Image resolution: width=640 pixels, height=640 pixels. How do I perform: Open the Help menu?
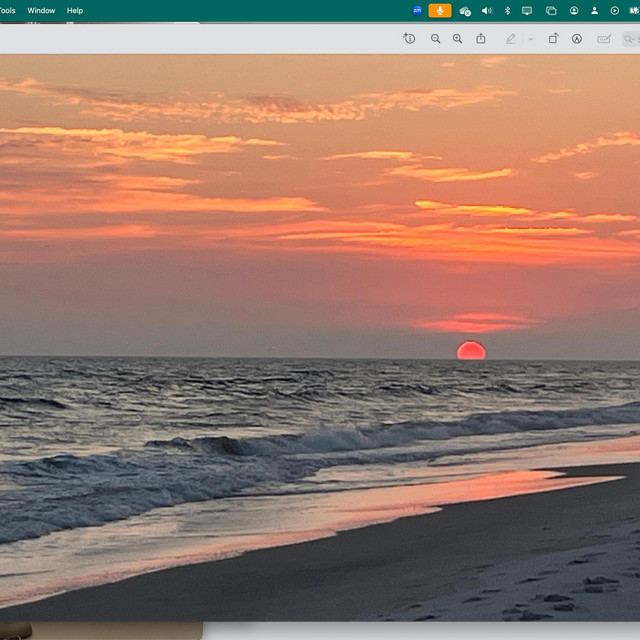point(75,11)
